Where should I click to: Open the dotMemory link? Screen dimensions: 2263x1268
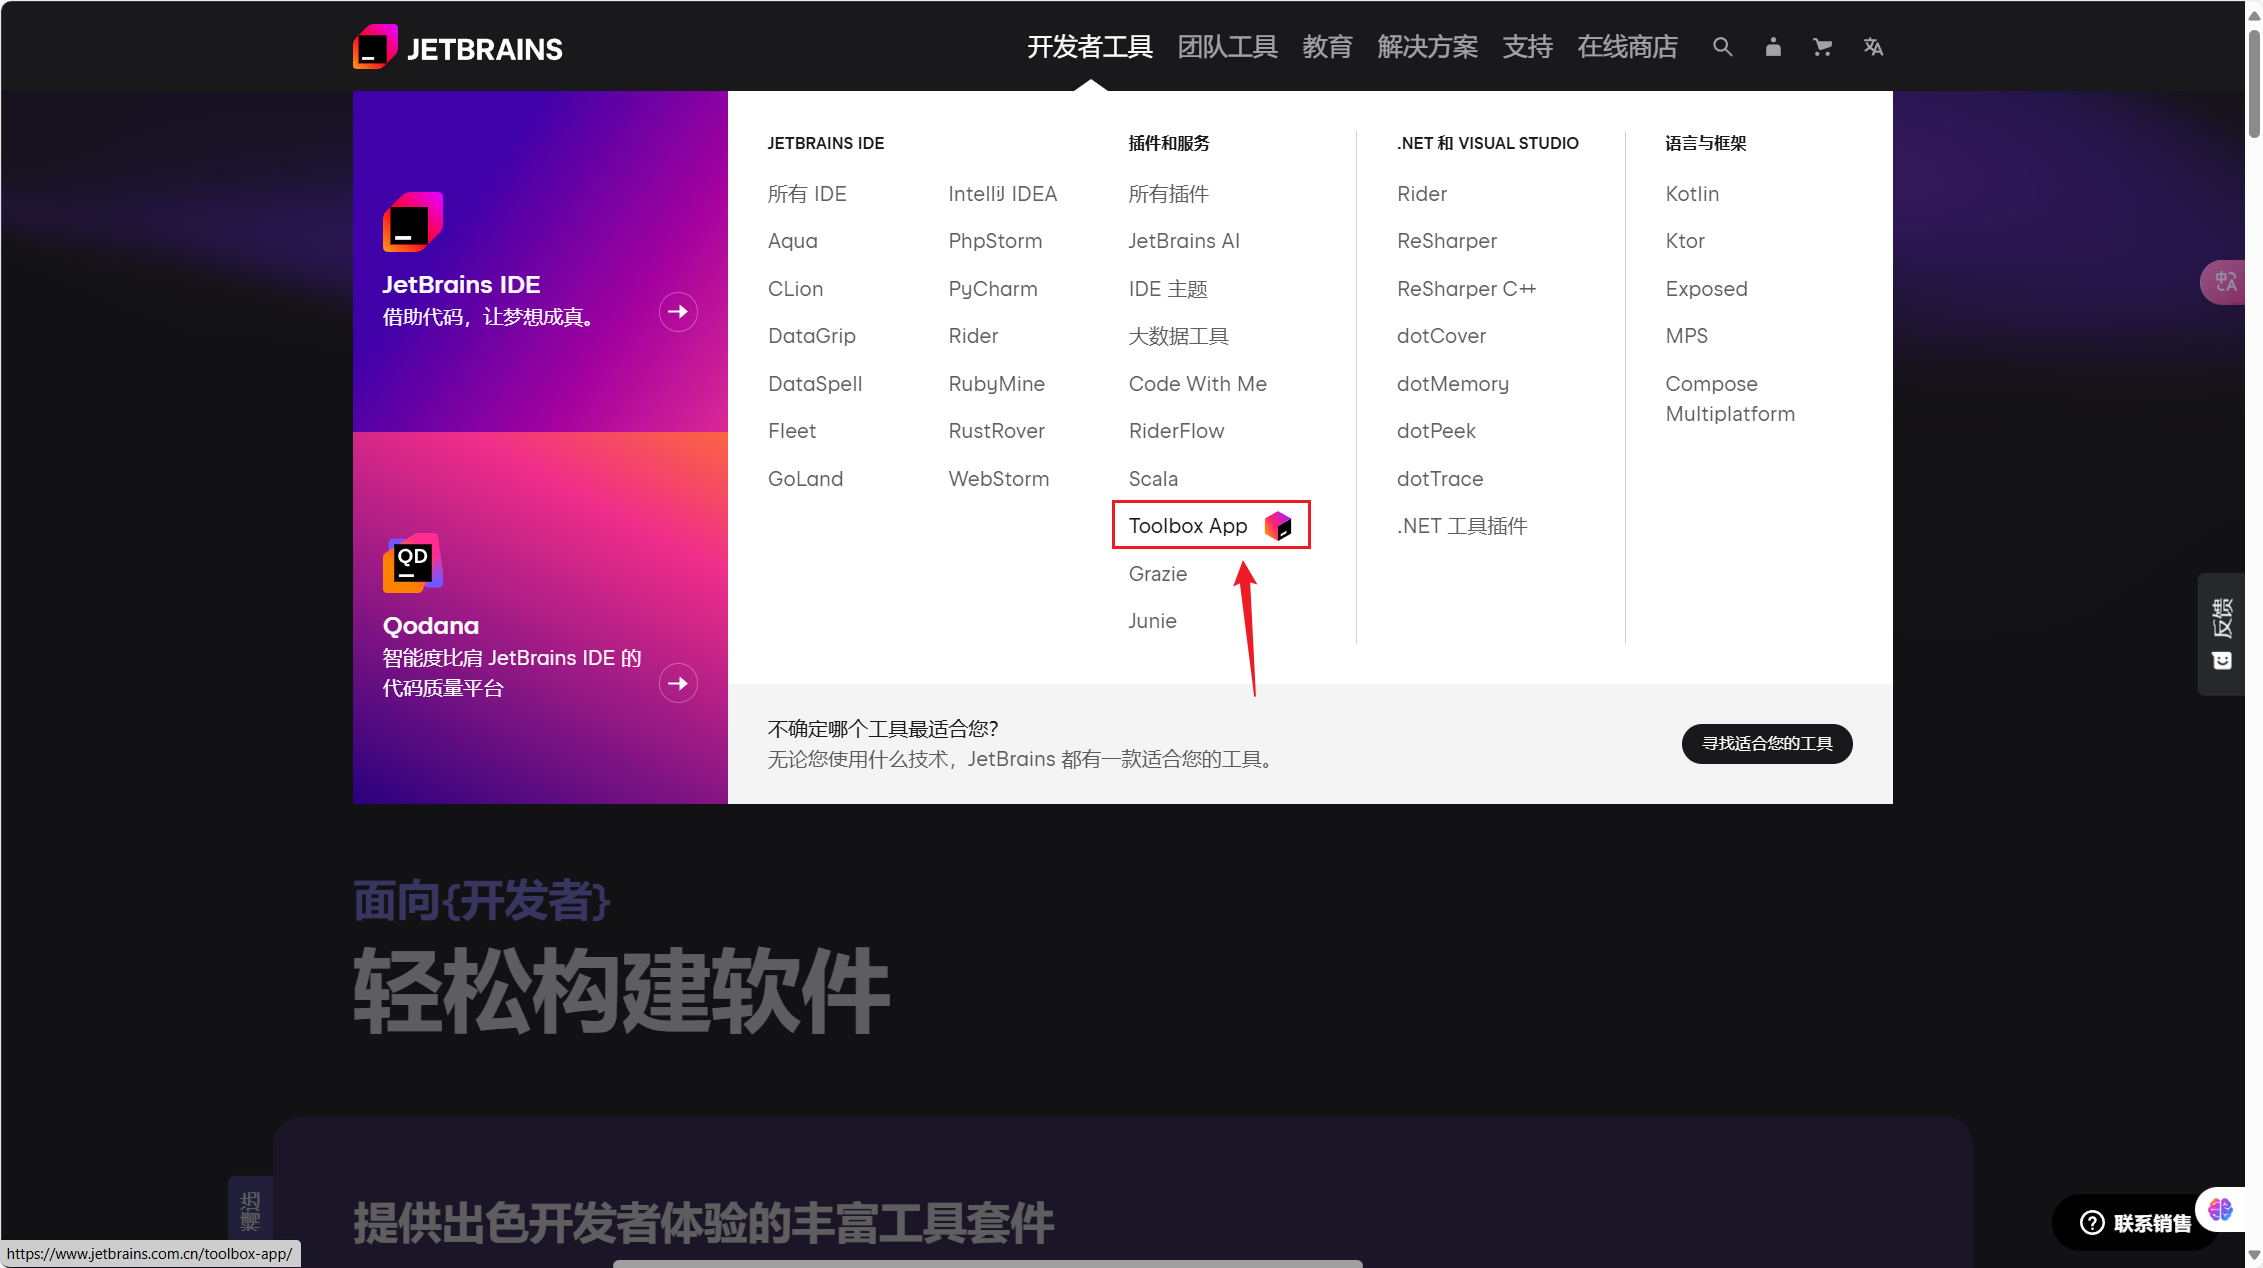coord(1453,384)
